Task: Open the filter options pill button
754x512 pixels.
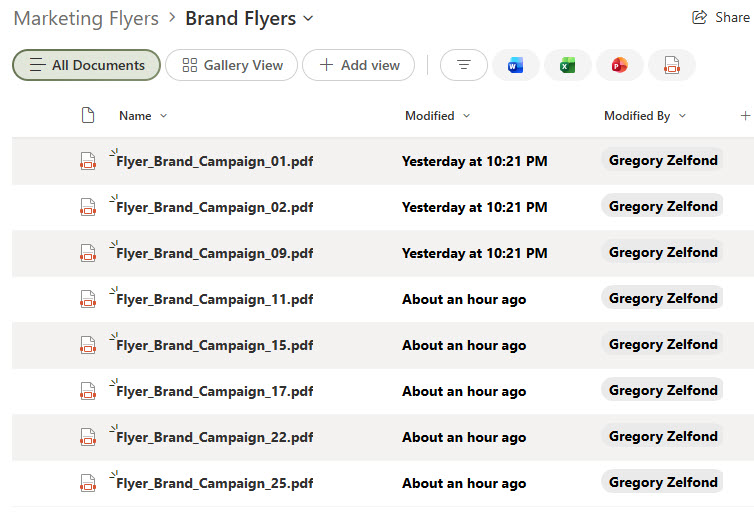Action: [x=463, y=65]
